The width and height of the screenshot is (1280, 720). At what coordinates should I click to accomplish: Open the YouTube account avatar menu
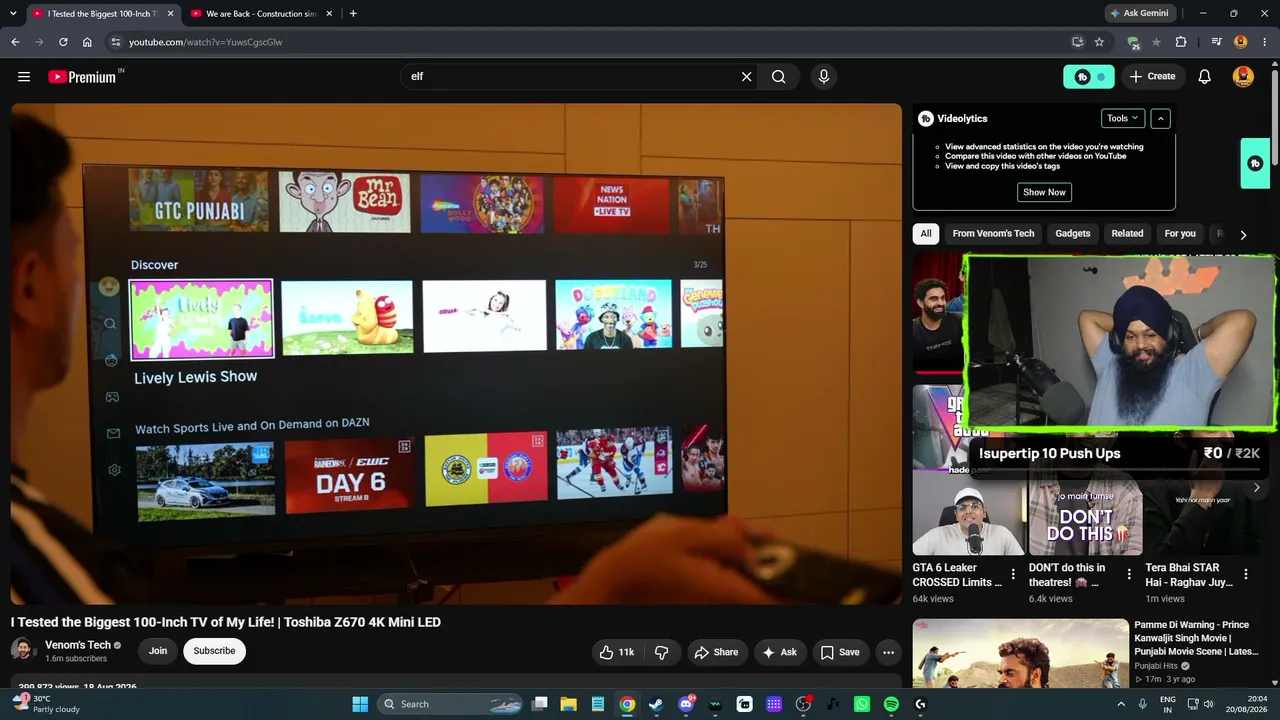tap(1243, 77)
